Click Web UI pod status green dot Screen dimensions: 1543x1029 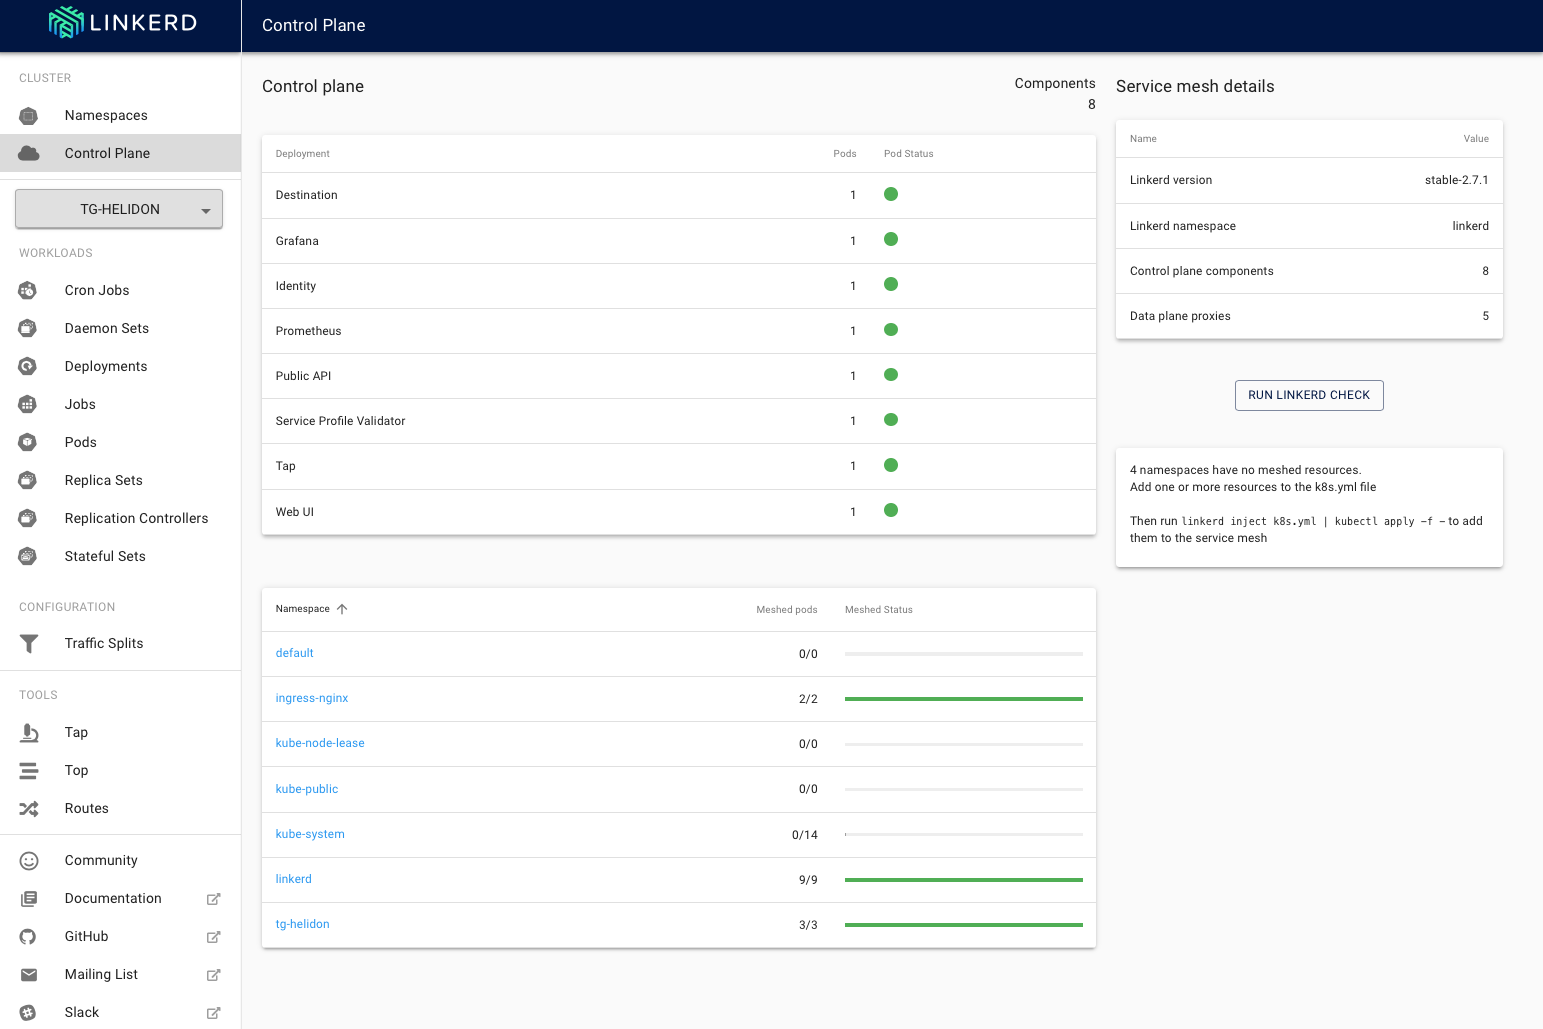(x=891, y=511)
